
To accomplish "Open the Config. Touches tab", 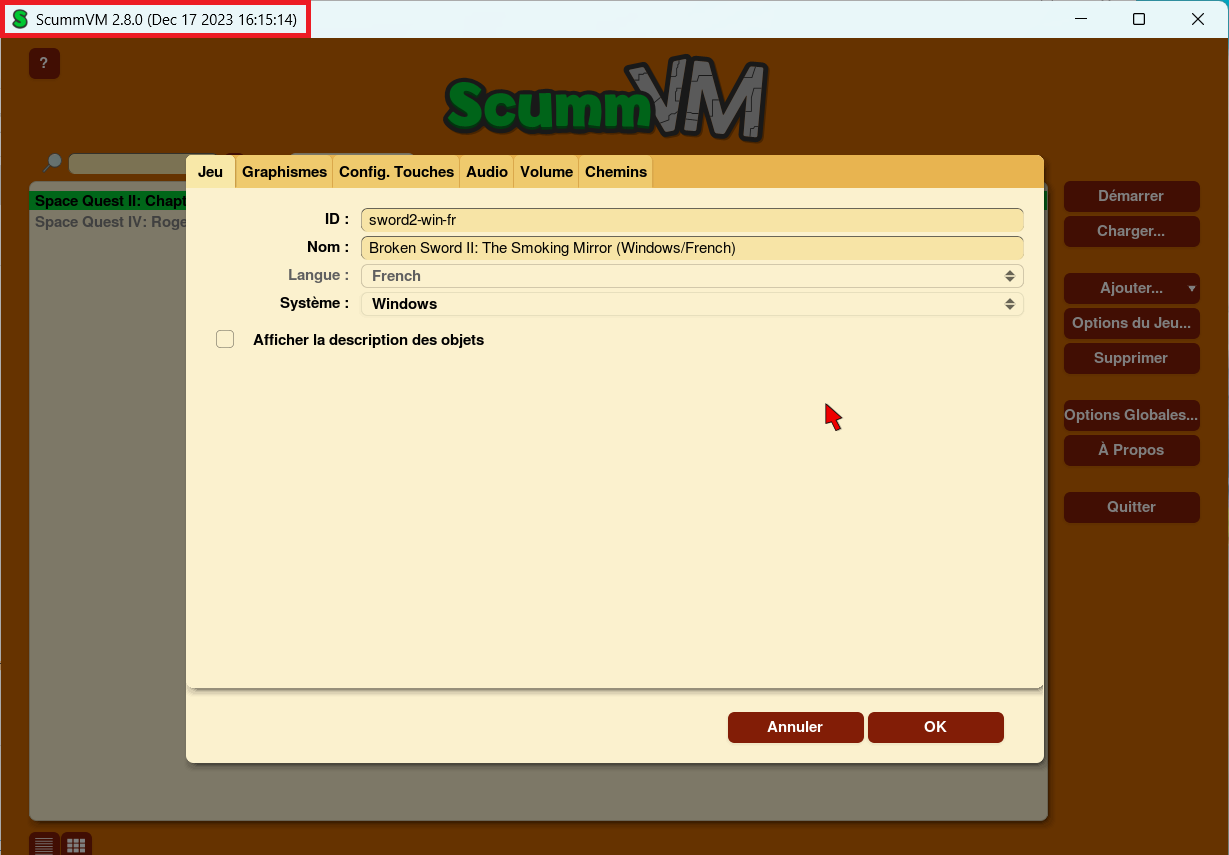I will [396, 172].
